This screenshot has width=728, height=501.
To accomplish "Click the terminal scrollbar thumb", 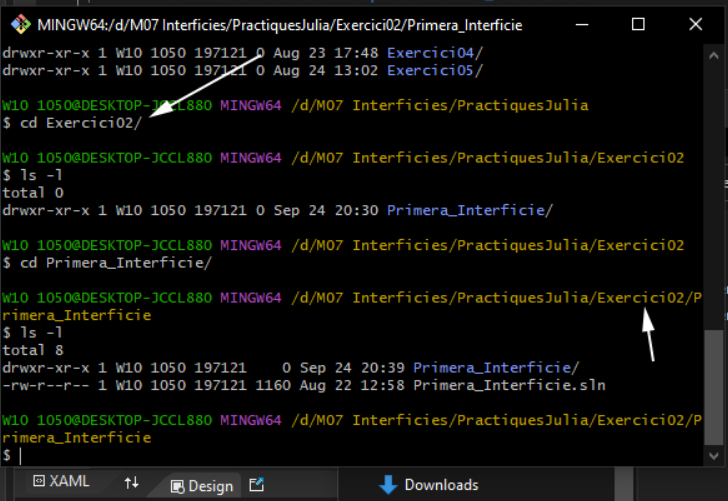I will click(712, 385).
